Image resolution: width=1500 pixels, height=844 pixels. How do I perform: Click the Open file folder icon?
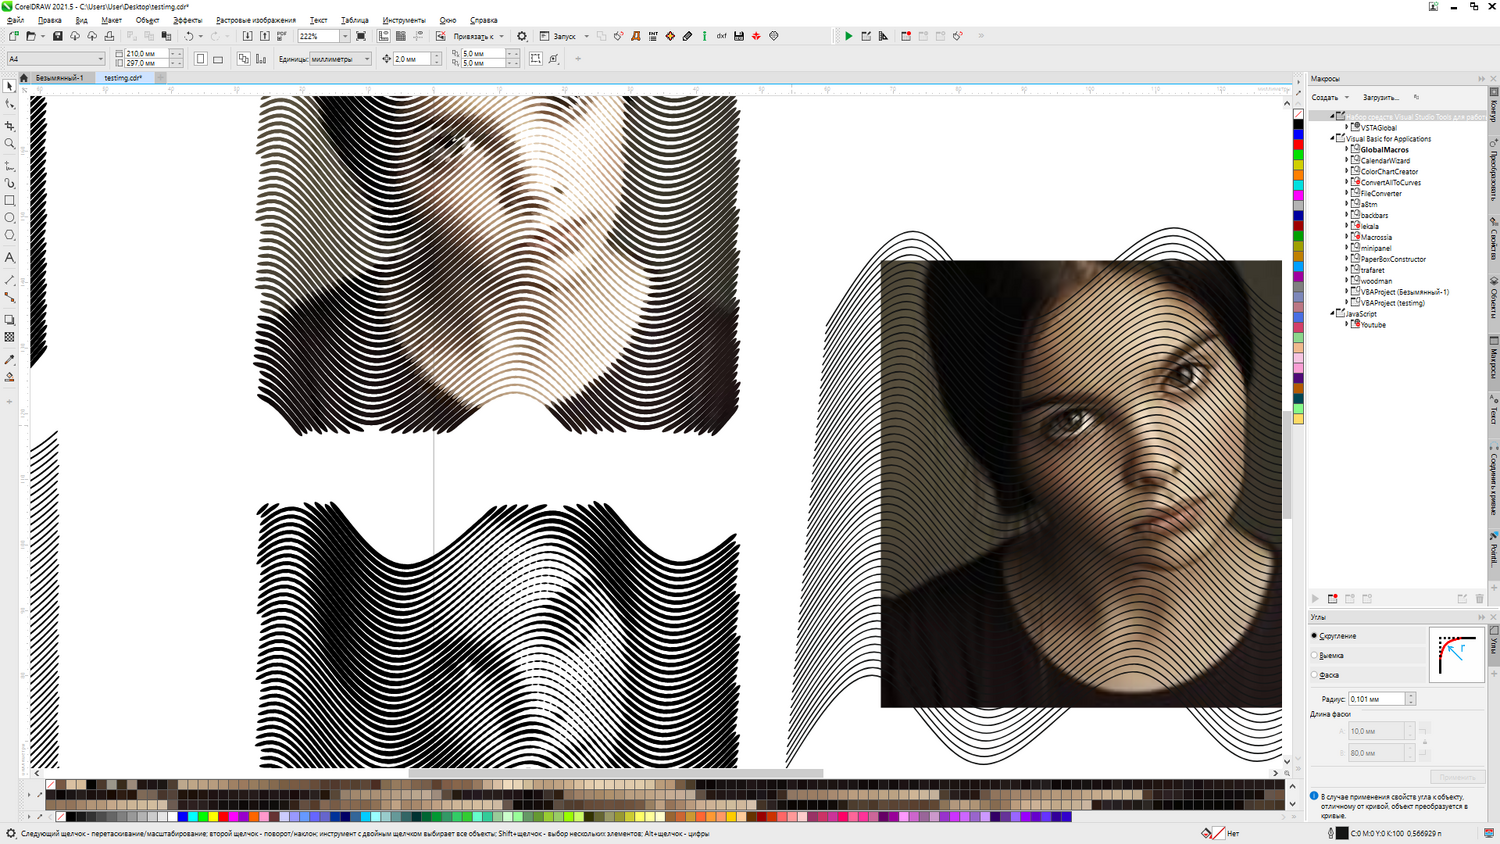[31, 36]
